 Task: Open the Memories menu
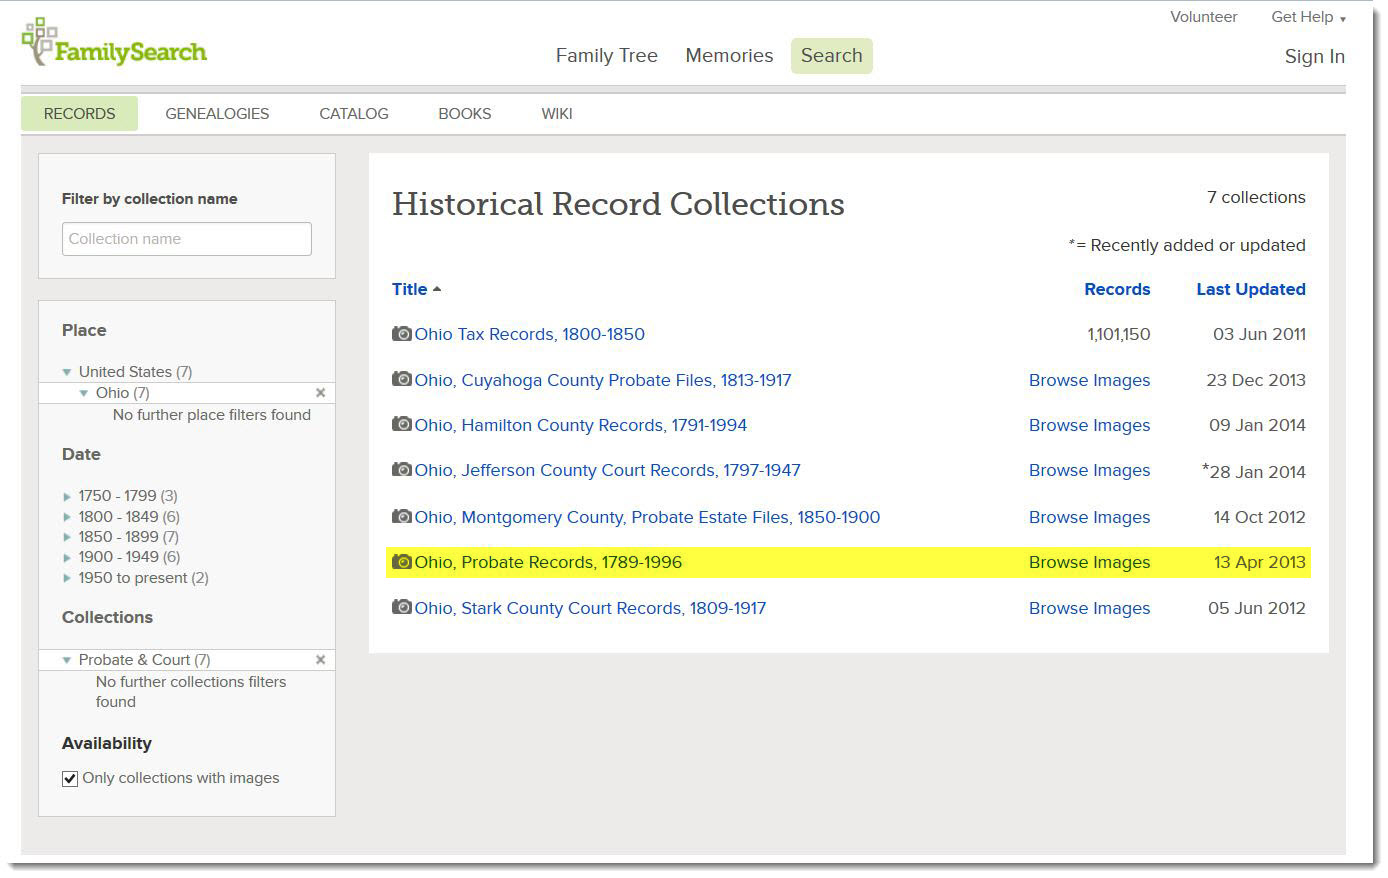[x=729, y=56]
